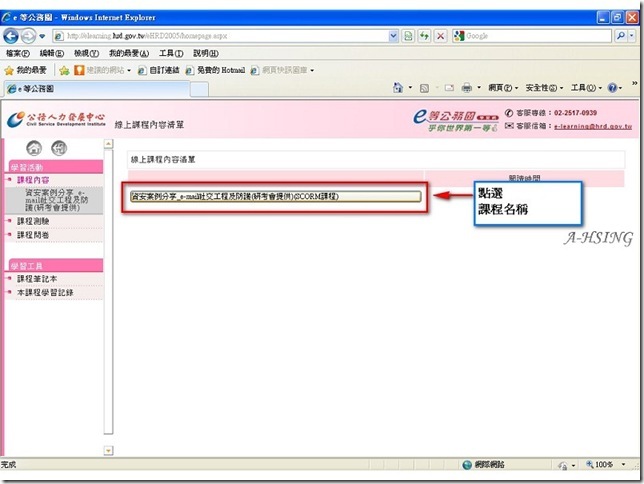Click the Refresh page icon

(x=424, y=36)
